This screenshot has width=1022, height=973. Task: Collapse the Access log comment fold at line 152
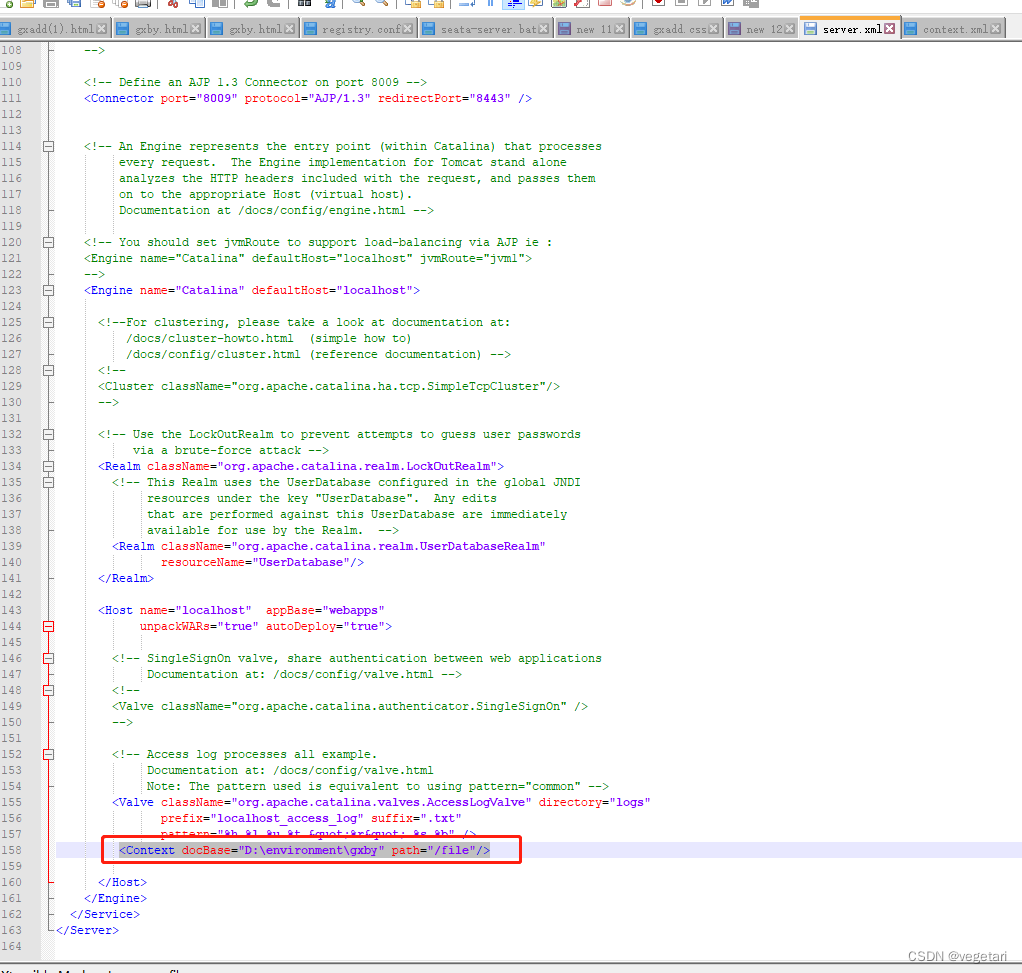click(x=48, y=755)
